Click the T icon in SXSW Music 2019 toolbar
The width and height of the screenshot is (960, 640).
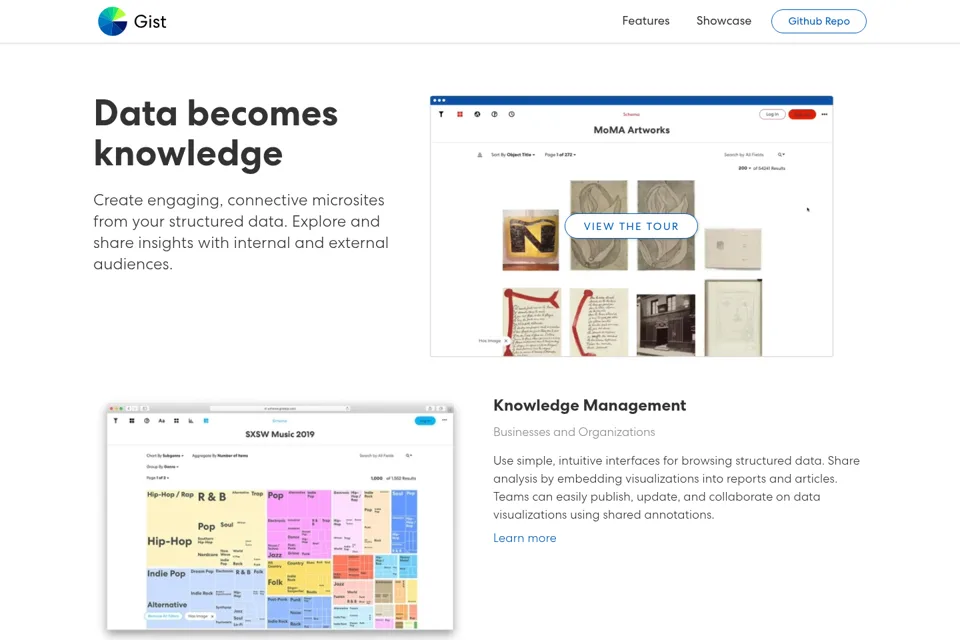(116, 421)
